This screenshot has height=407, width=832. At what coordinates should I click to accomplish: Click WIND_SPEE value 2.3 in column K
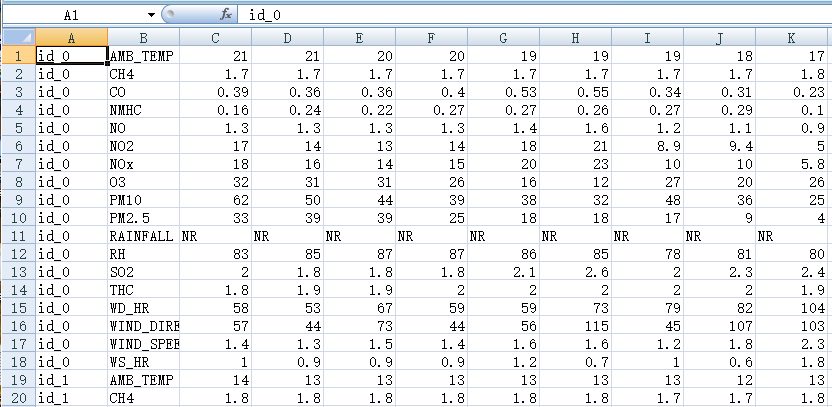pos(792,343)
